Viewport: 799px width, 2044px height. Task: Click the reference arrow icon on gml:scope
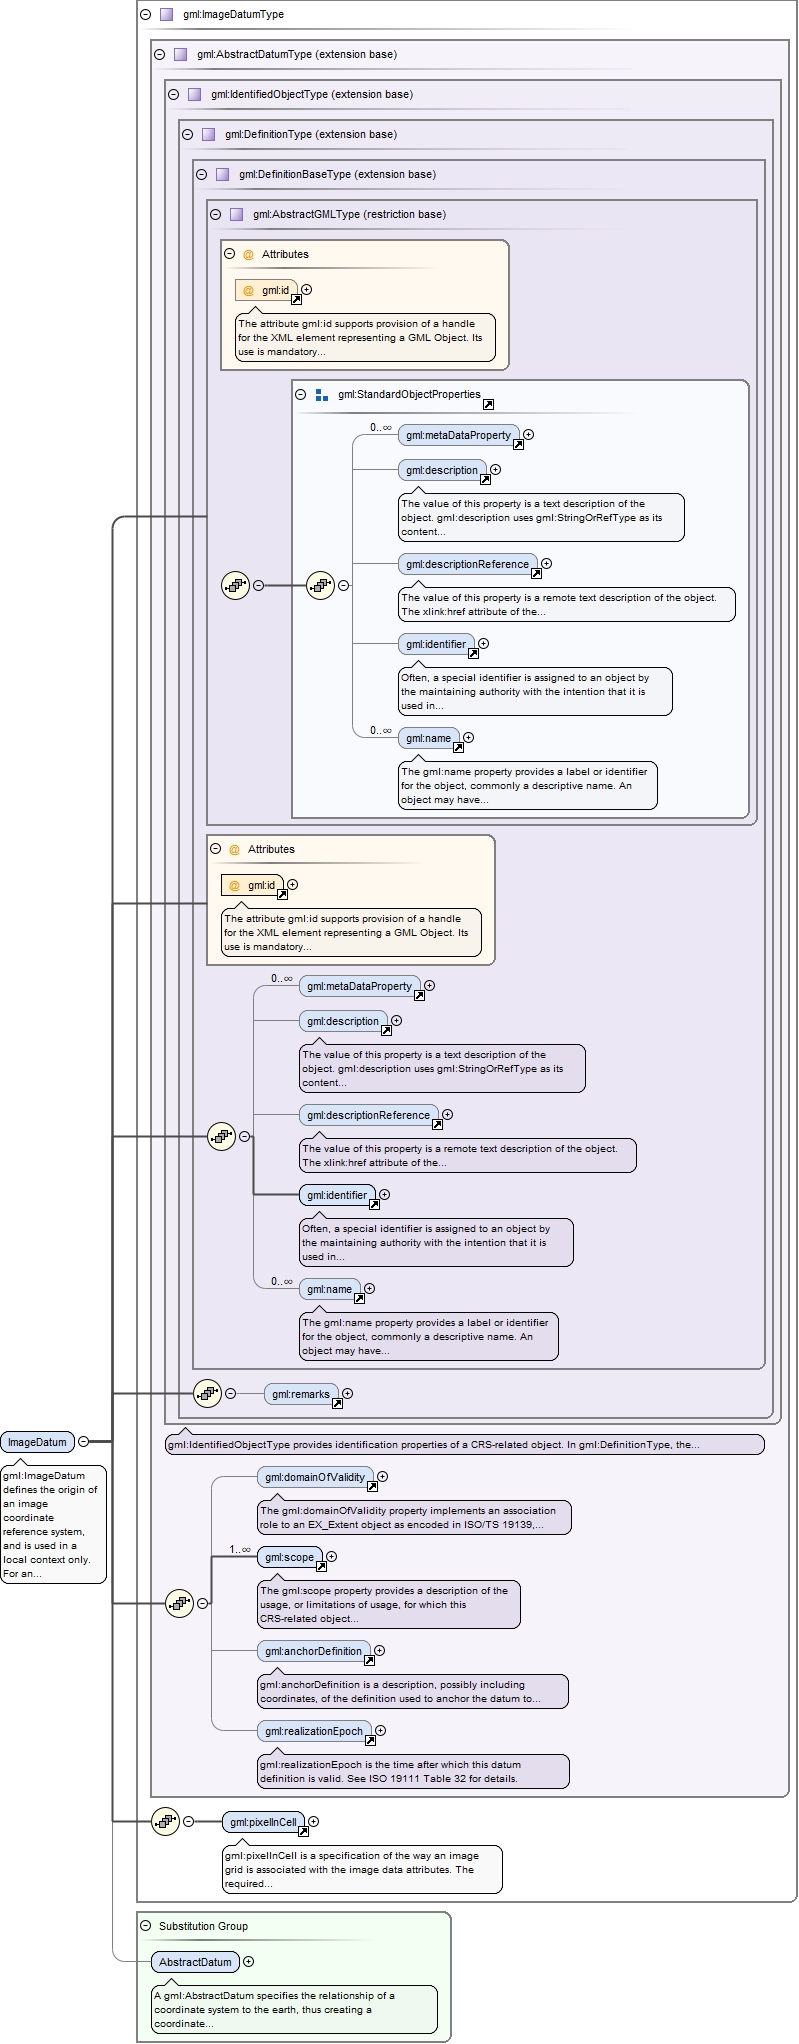click(x=321, y=1566)
